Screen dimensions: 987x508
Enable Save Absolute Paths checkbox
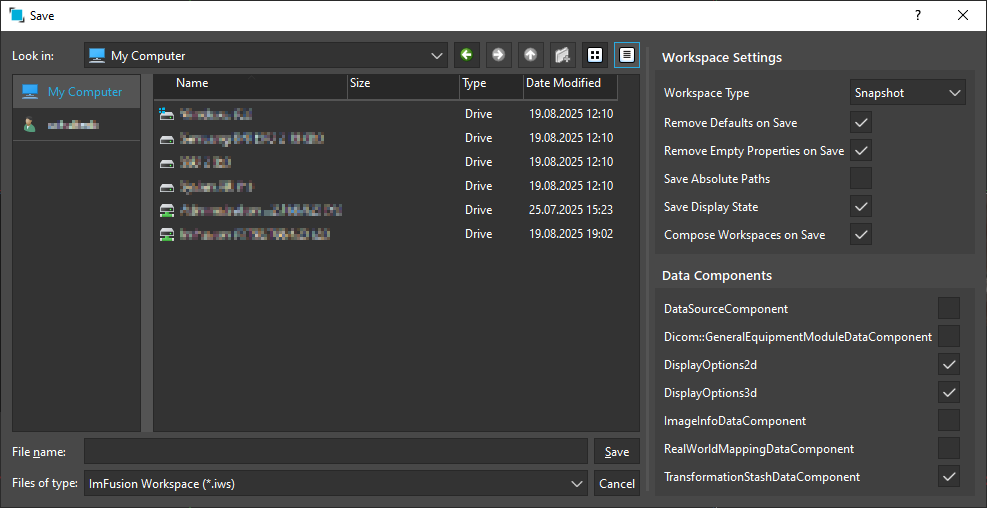pos(860,178)
